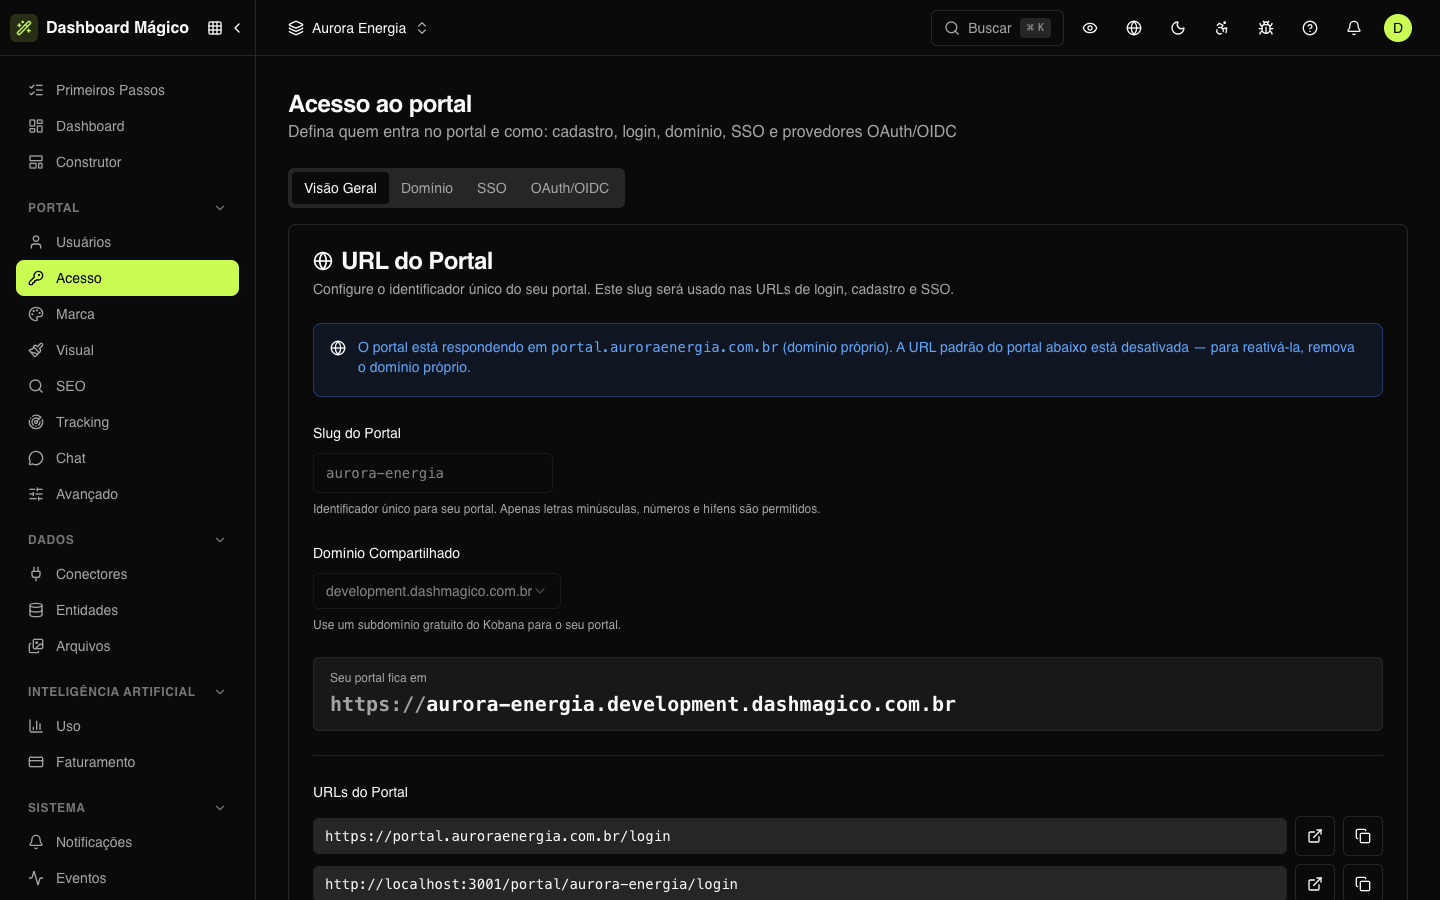Open portal.auroraenergia.com.br/login in new tab
The image size is (1440, 900).
1315,836
